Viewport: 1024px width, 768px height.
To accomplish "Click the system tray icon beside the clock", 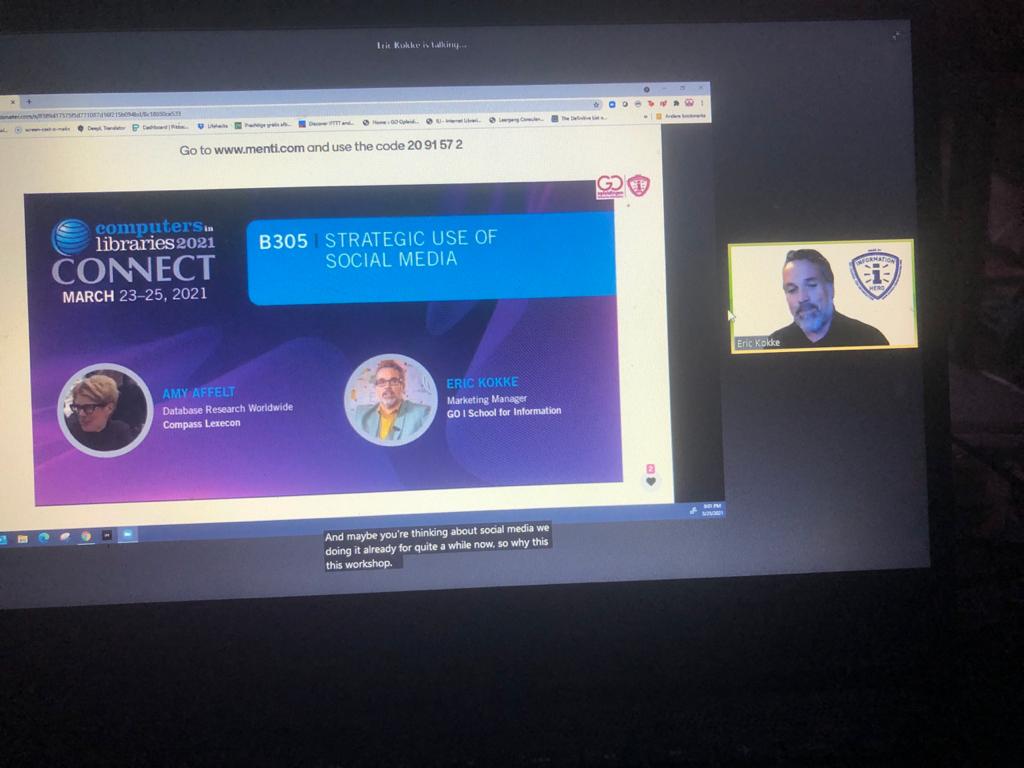I will 693,511.
